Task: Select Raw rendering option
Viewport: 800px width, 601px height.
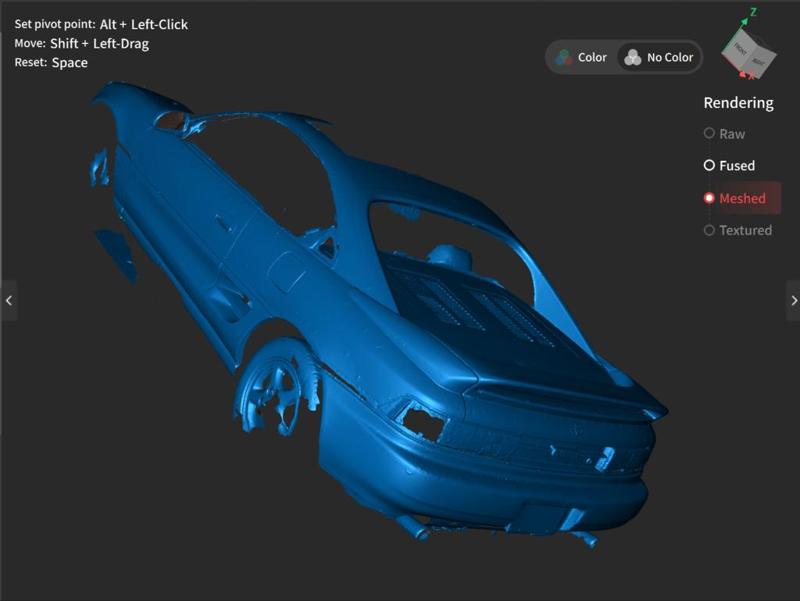Action: coord(724,134)
